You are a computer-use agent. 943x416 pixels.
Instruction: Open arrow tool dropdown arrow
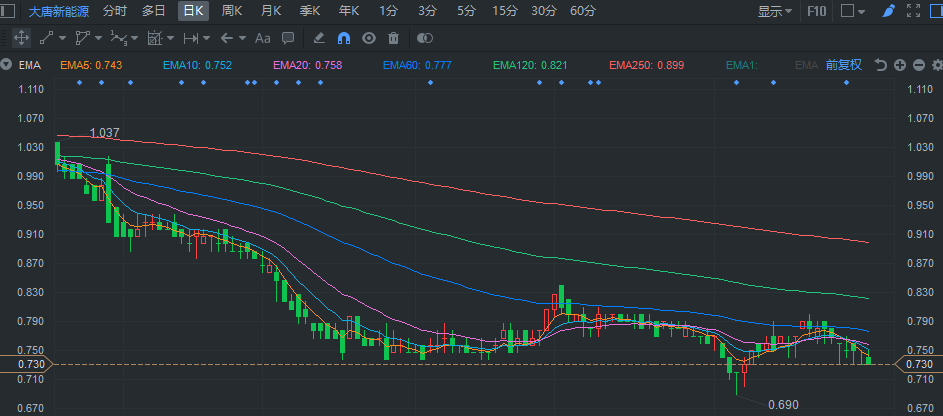[242, 38]
